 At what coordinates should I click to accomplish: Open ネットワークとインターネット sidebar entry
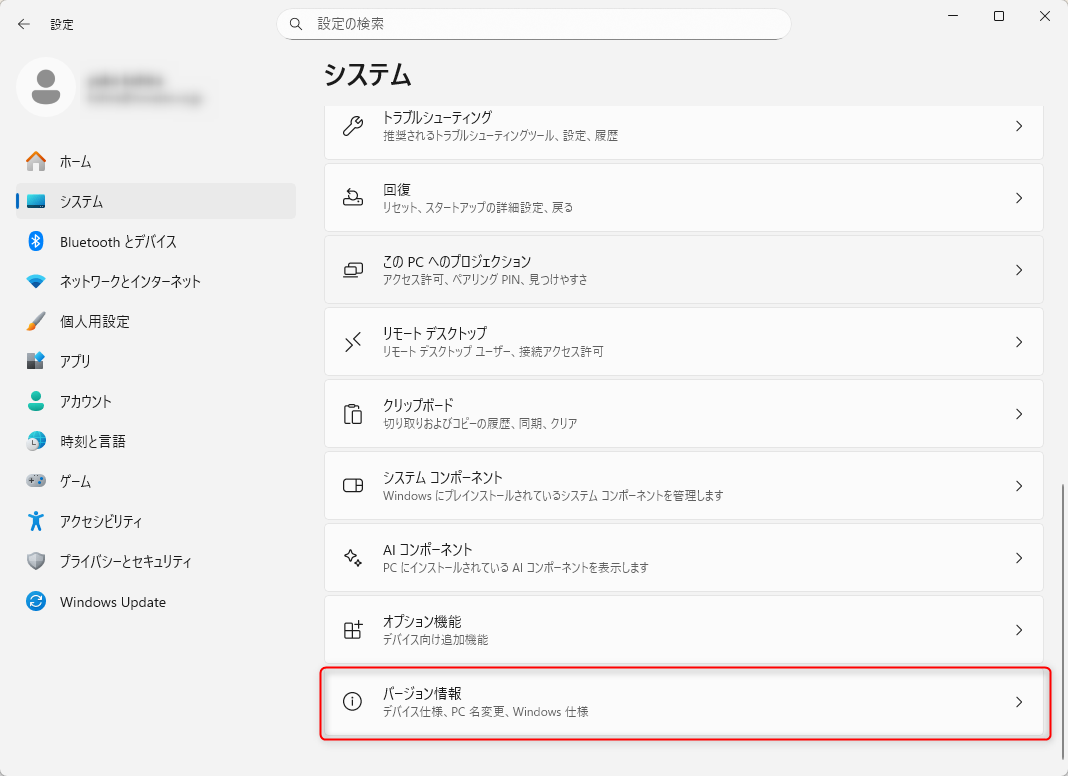click(156, 281)
